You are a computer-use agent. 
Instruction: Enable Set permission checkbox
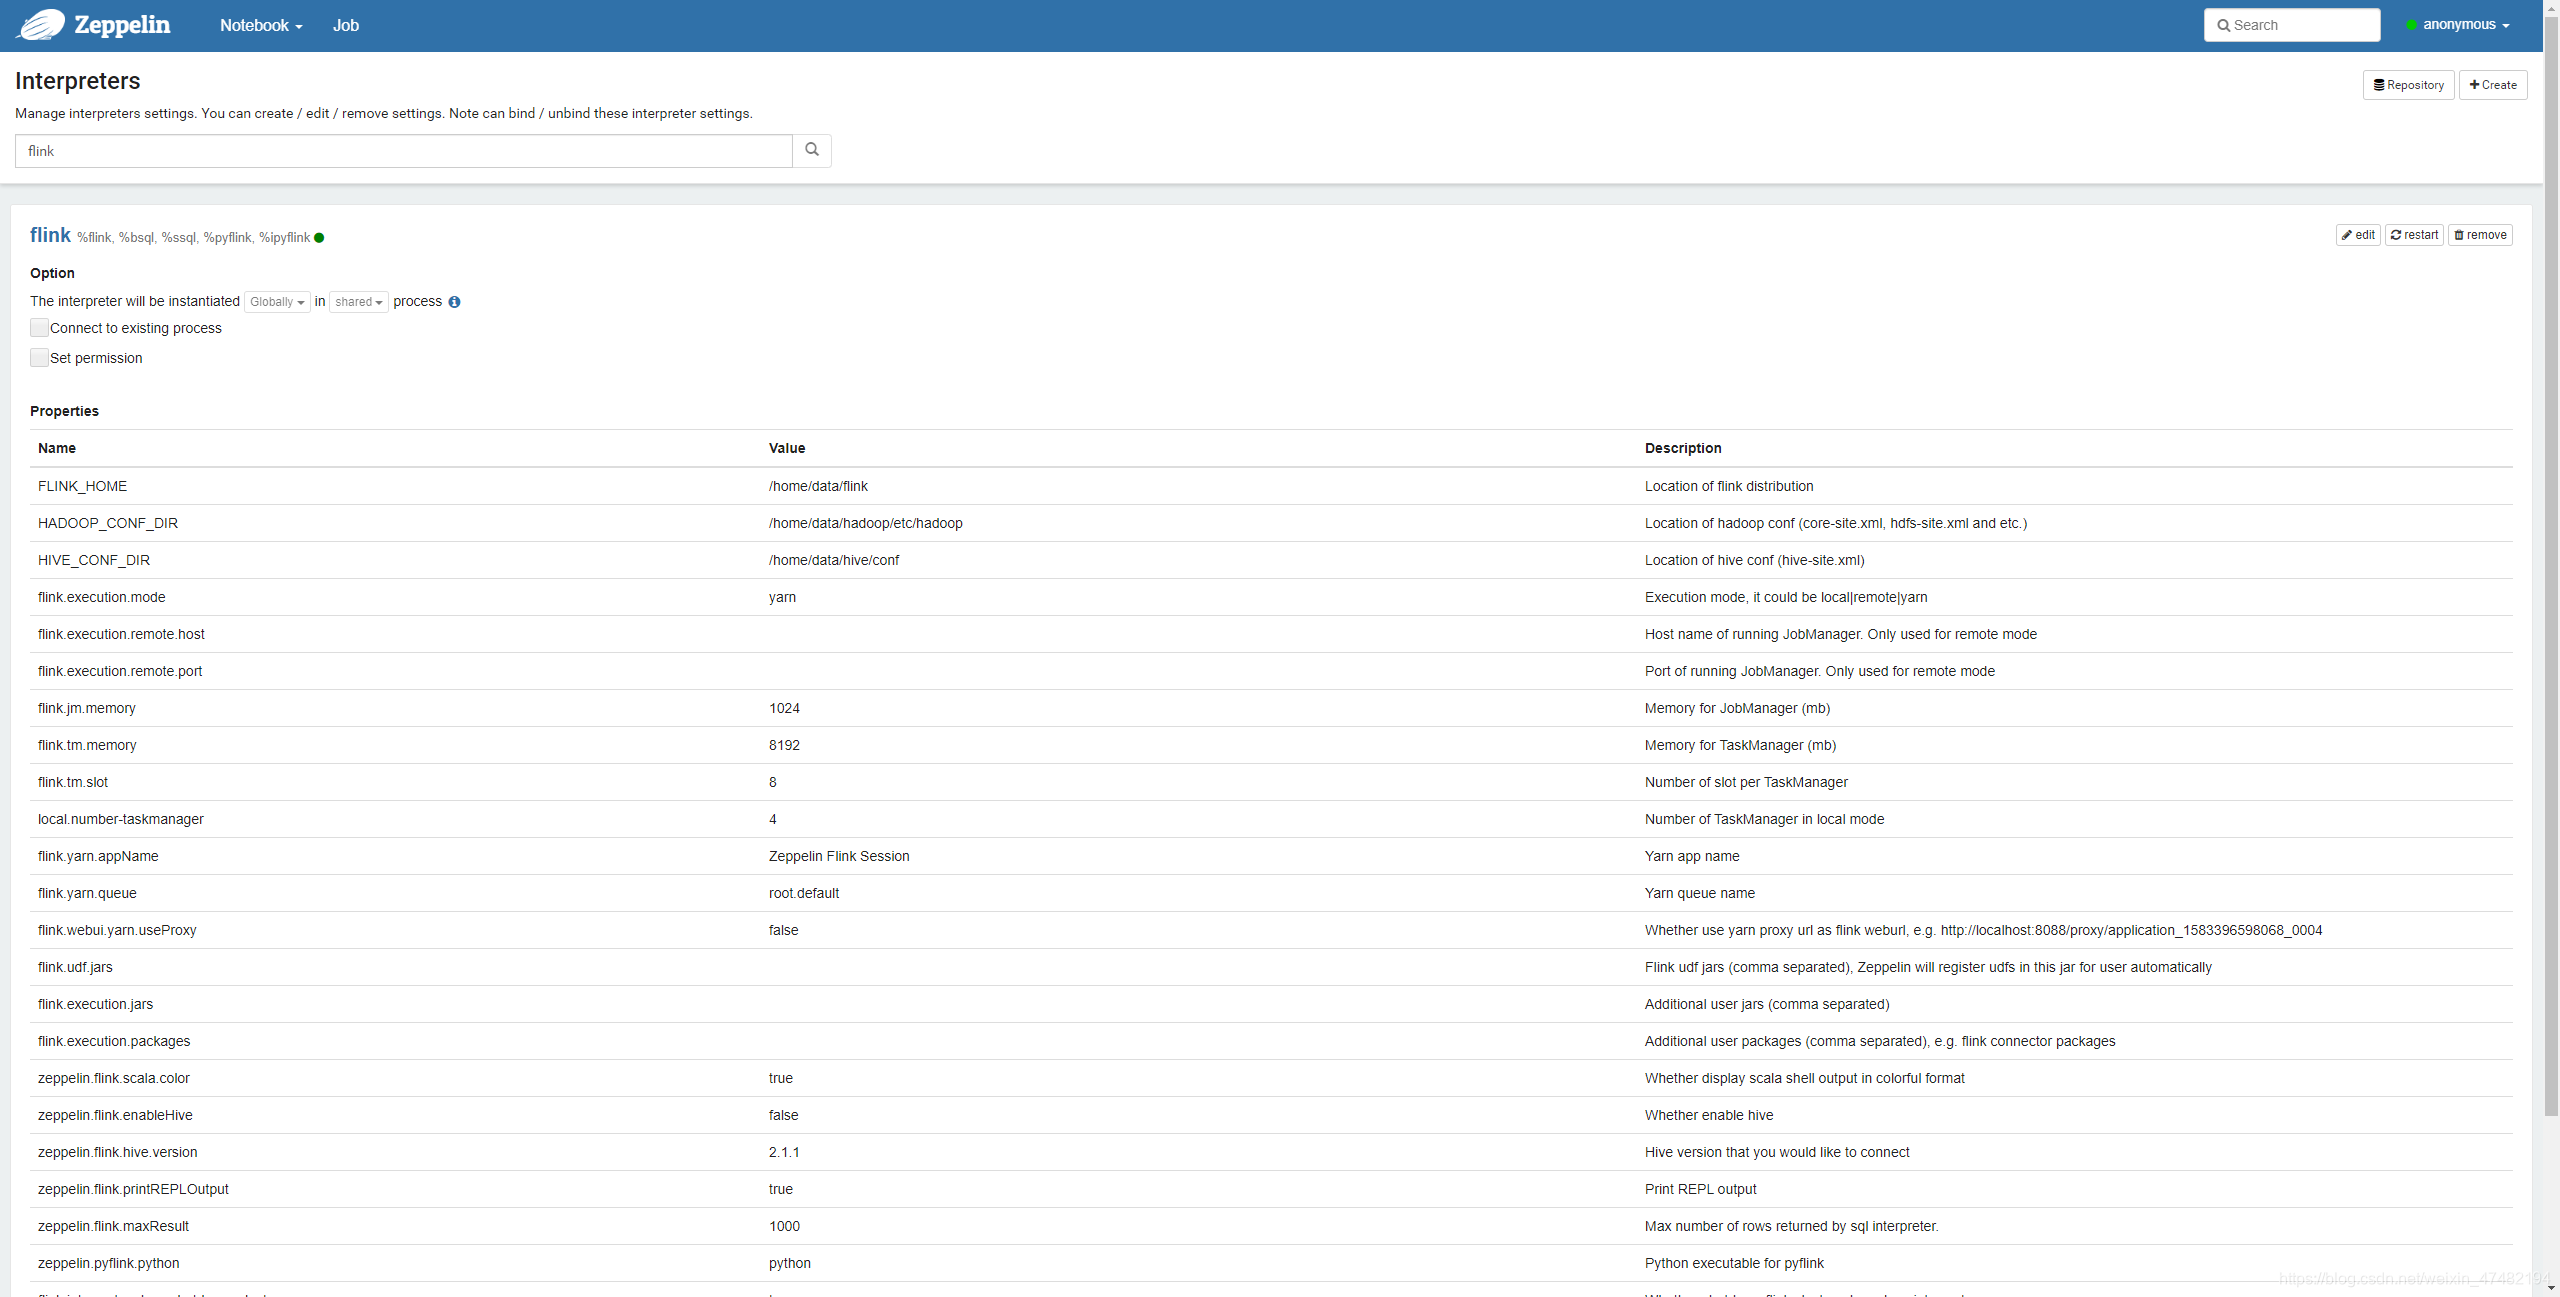point(39,357)
